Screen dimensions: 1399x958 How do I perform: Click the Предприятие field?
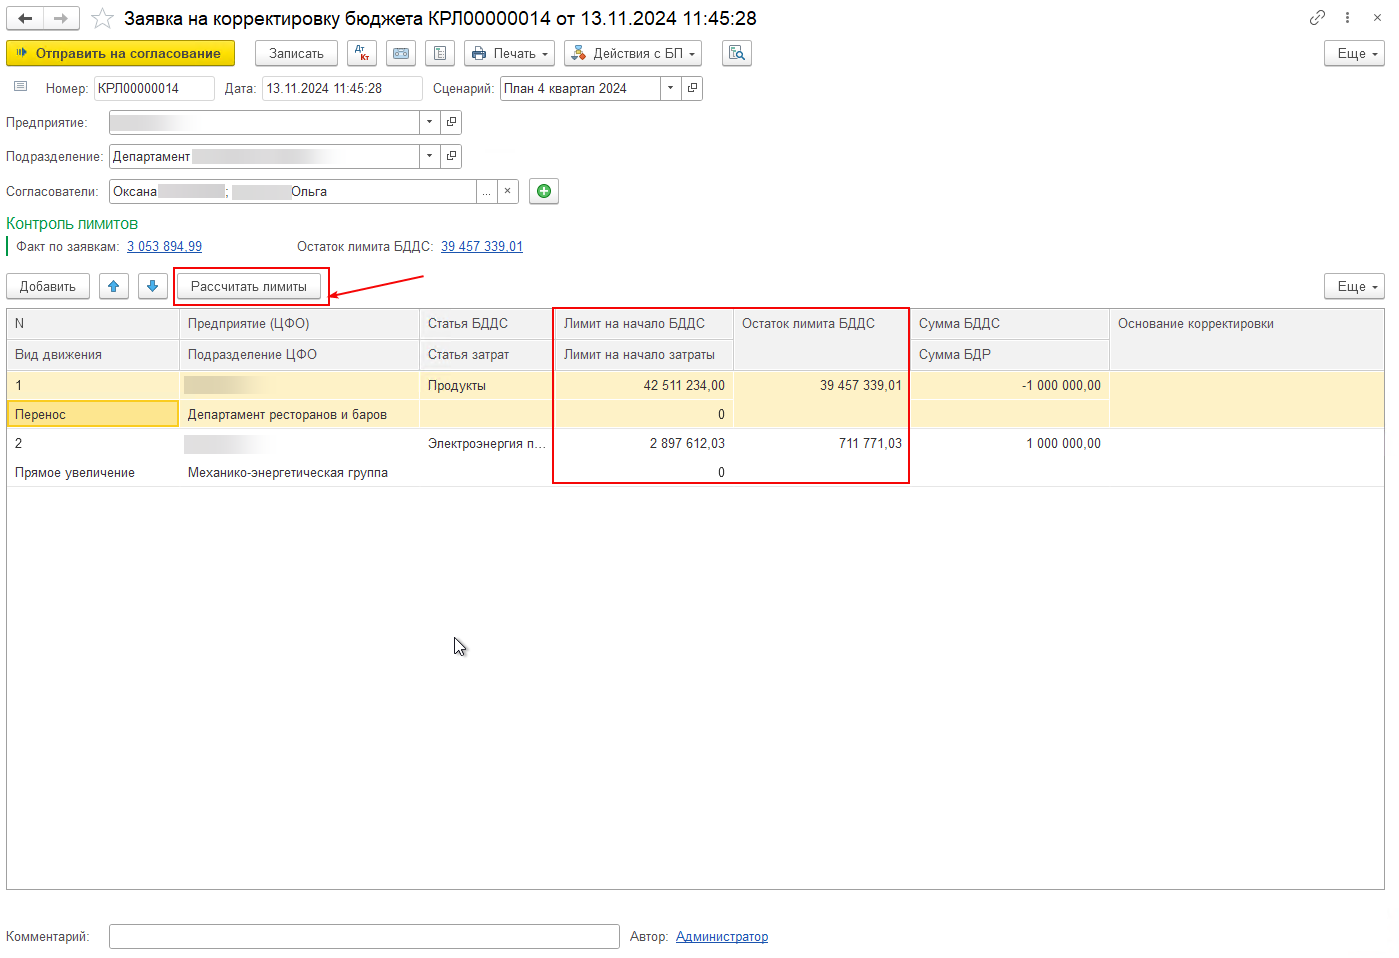coord(264,122)
